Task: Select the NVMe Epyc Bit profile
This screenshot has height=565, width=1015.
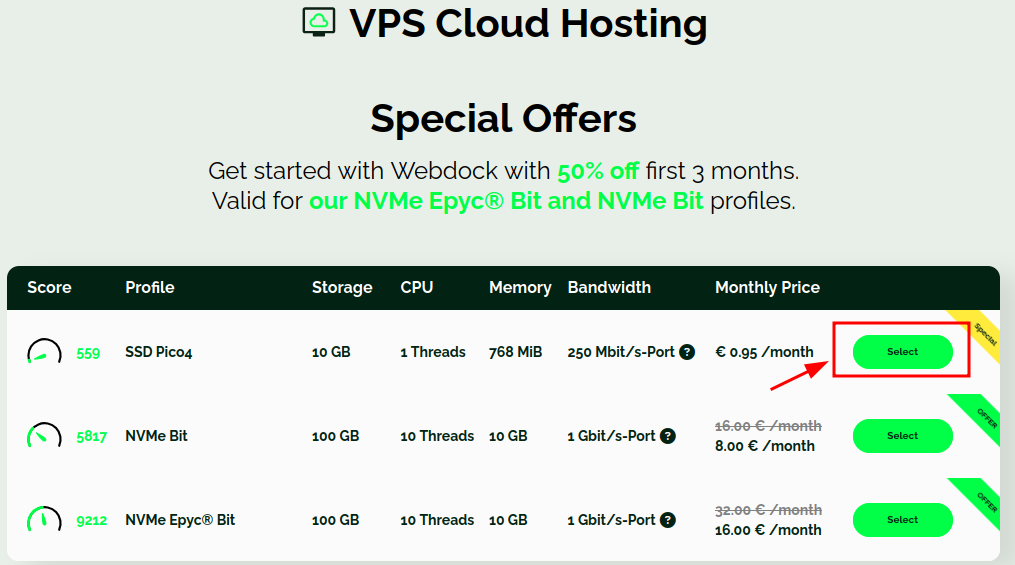Action: (x=902, y=520)
